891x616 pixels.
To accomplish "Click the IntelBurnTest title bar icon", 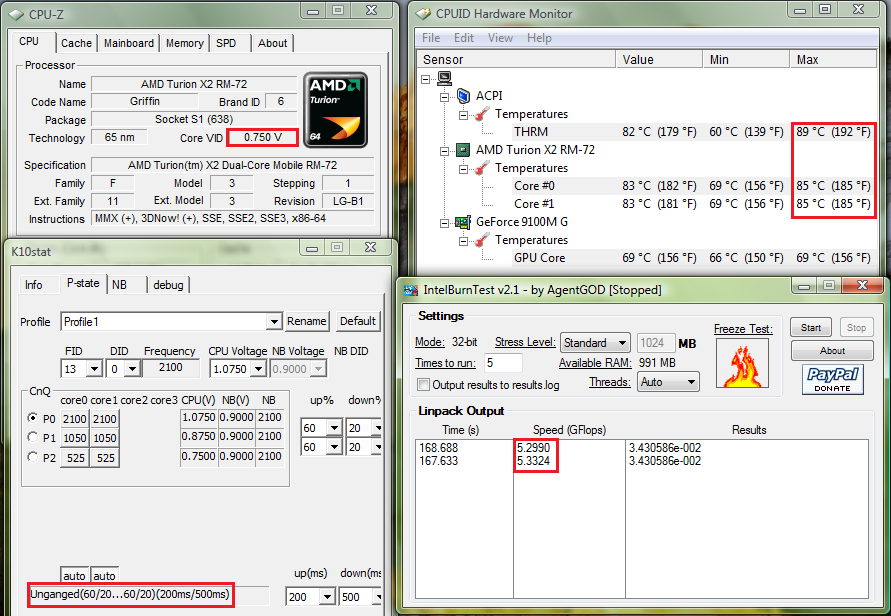I will (x=410, y=290).
